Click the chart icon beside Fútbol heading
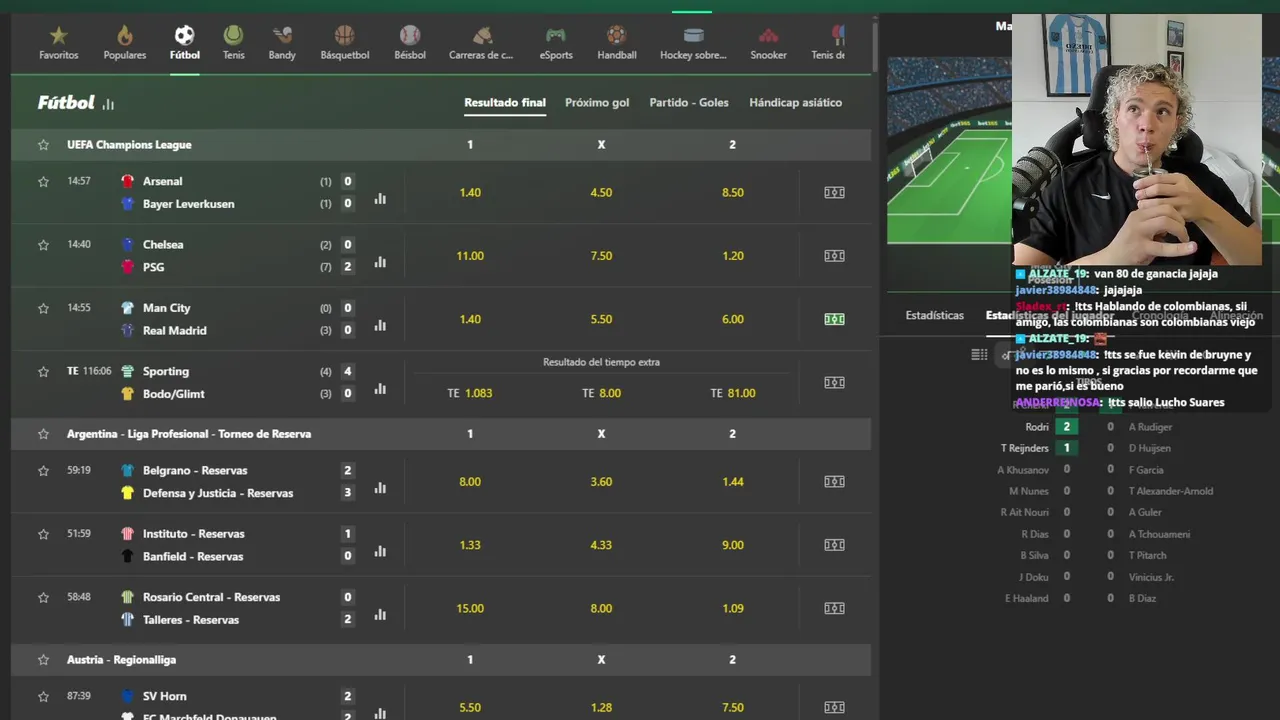1280x720 pixels. click(x=108, y=104)
